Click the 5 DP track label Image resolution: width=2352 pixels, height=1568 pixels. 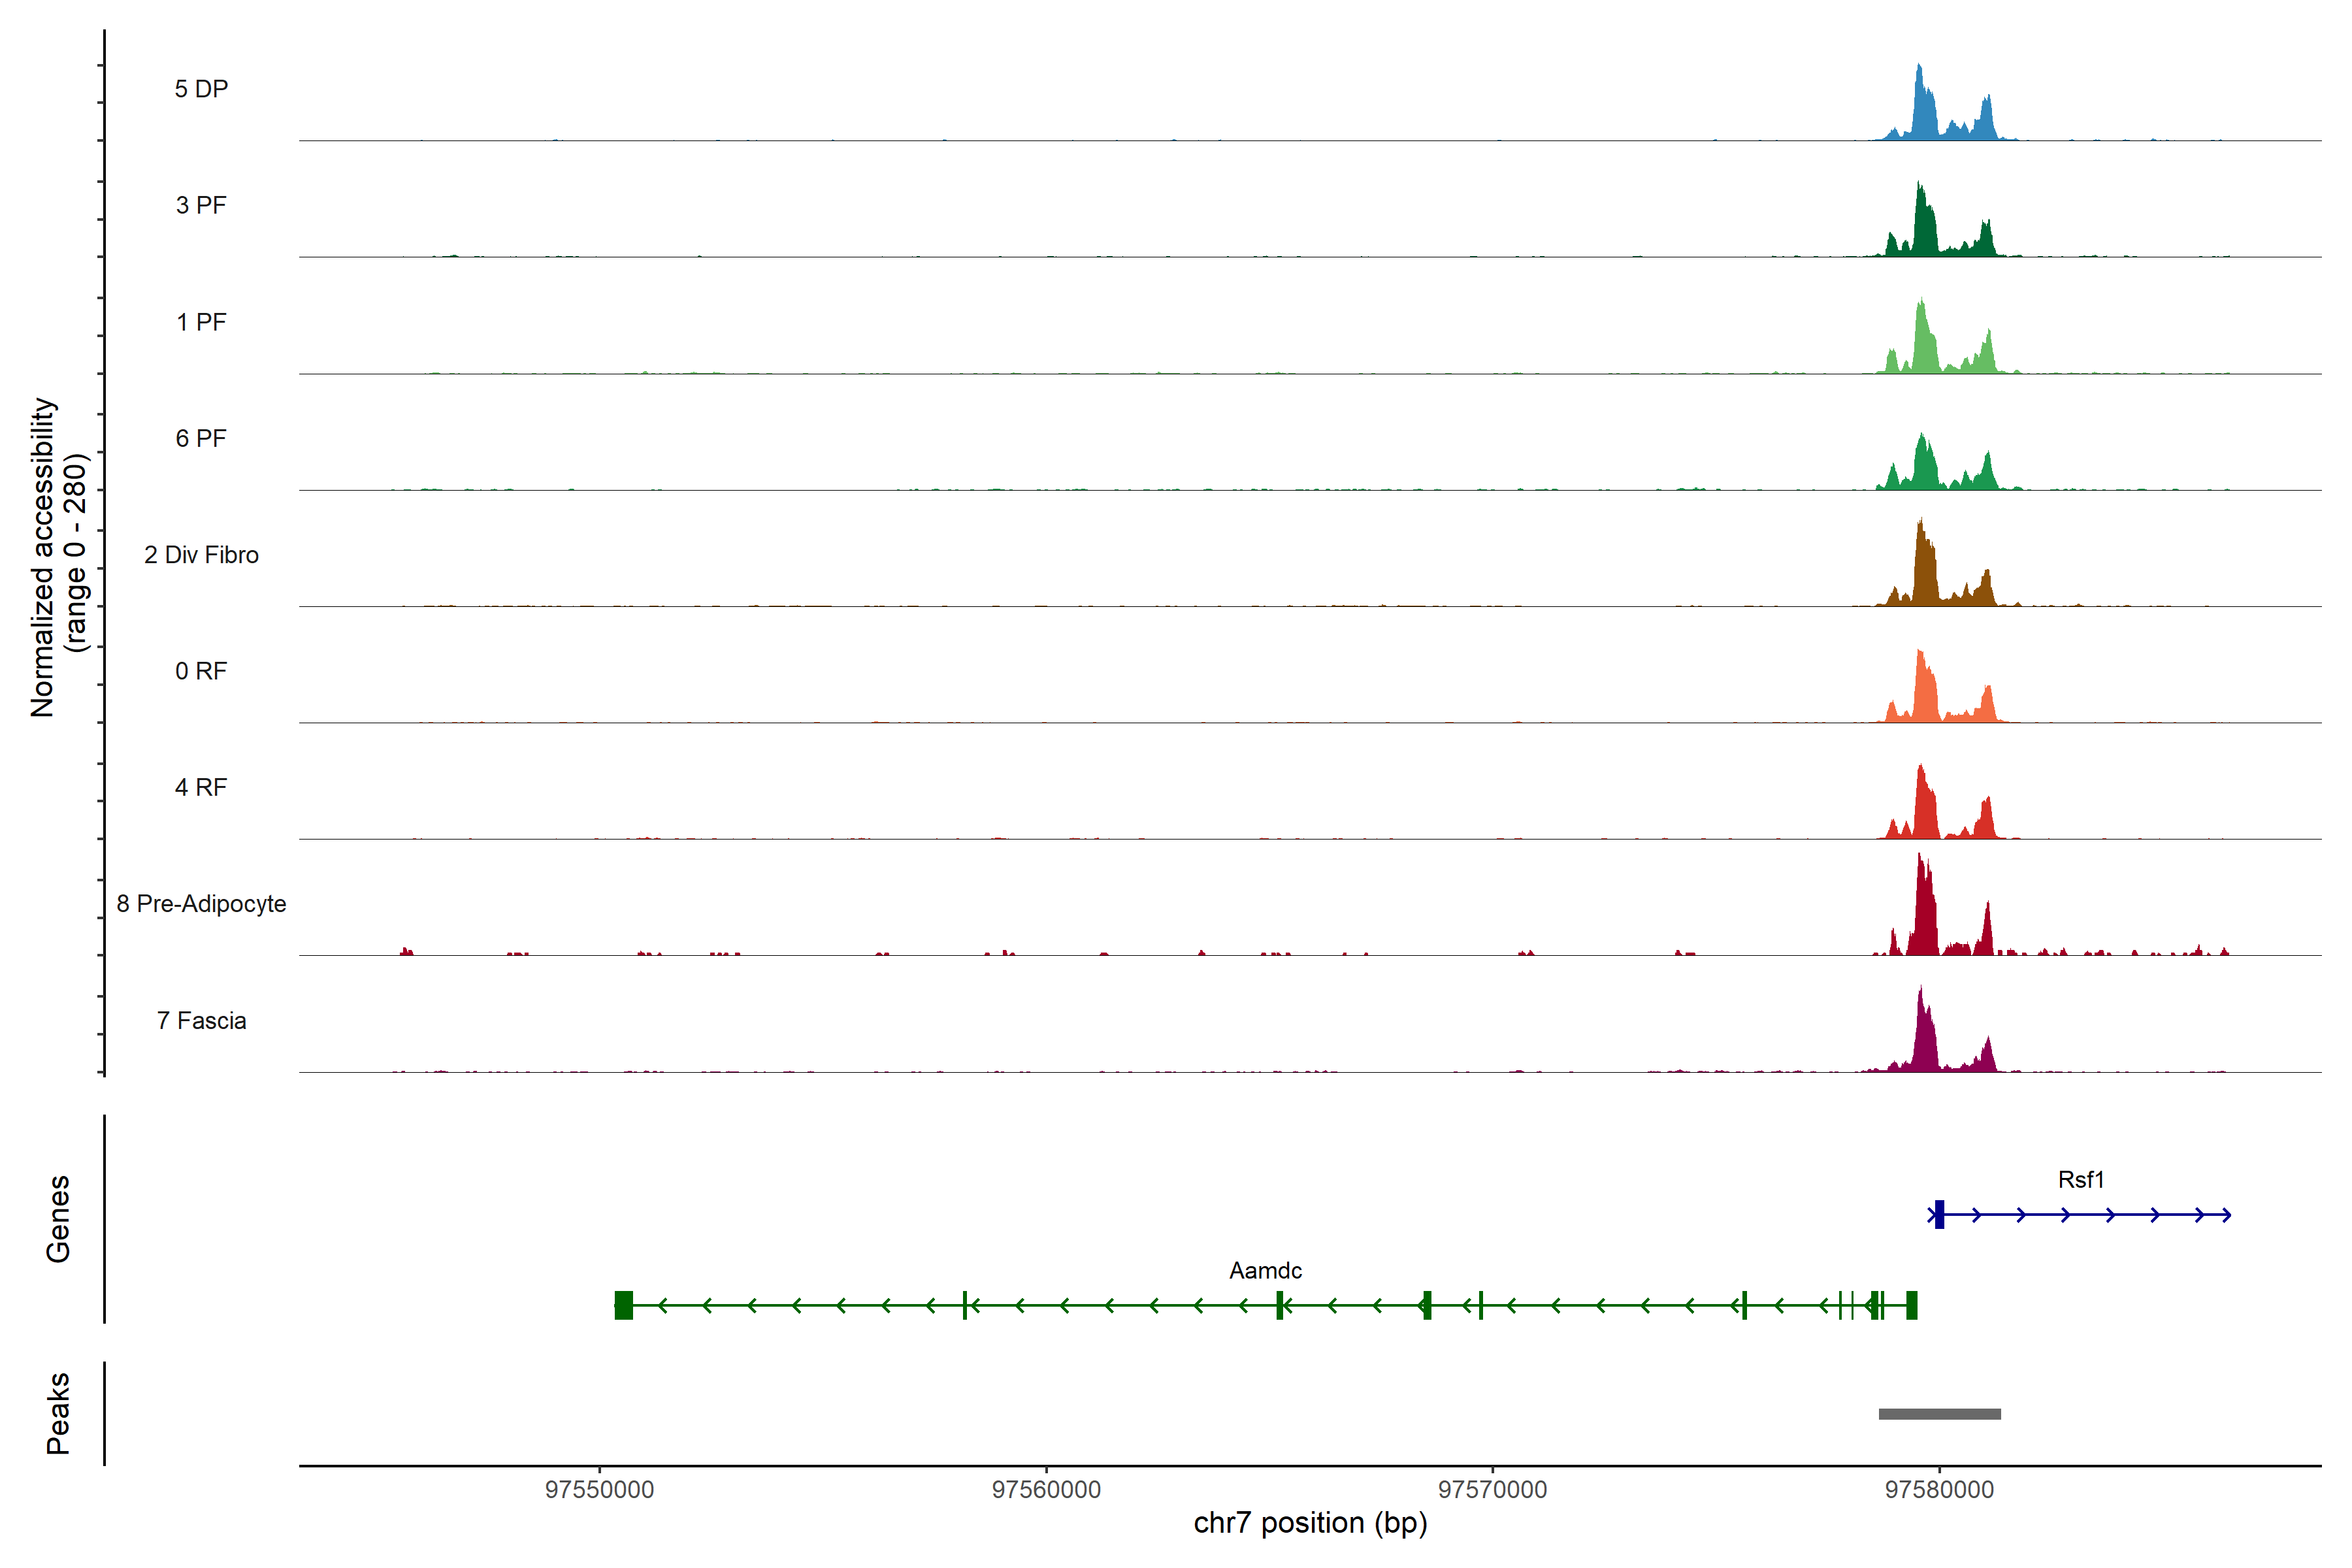point(201,89)
